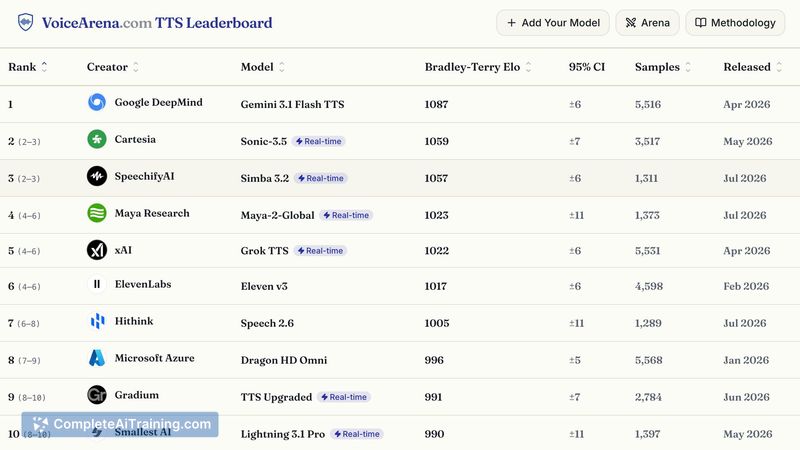Select the Lightning 3.1 Pro model name
Screen dimensions: 800x450
pos(283,434)
